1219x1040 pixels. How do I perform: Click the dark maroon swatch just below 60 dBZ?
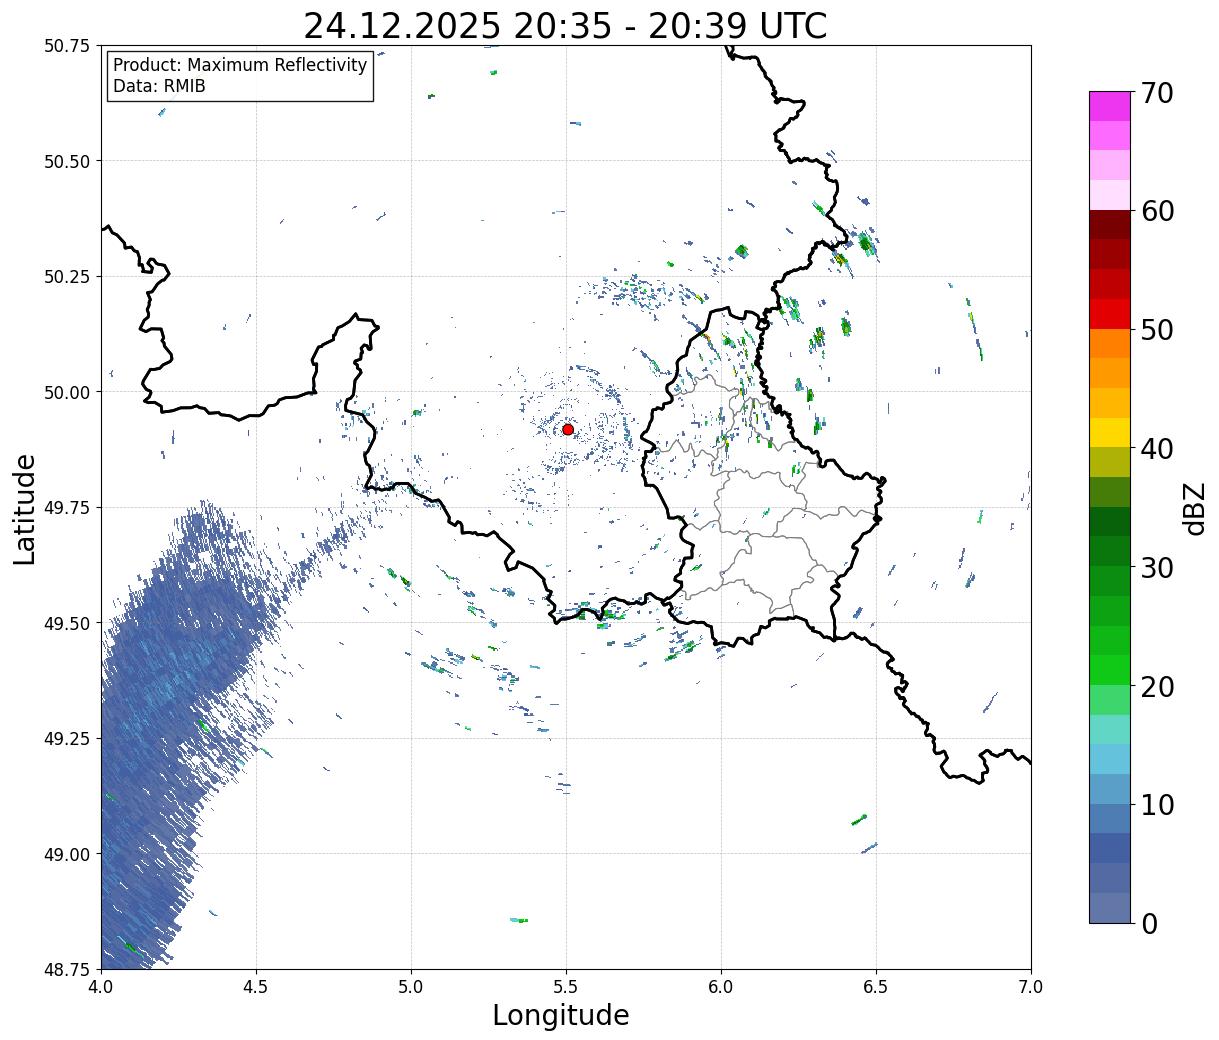[x=1110, y=225]
